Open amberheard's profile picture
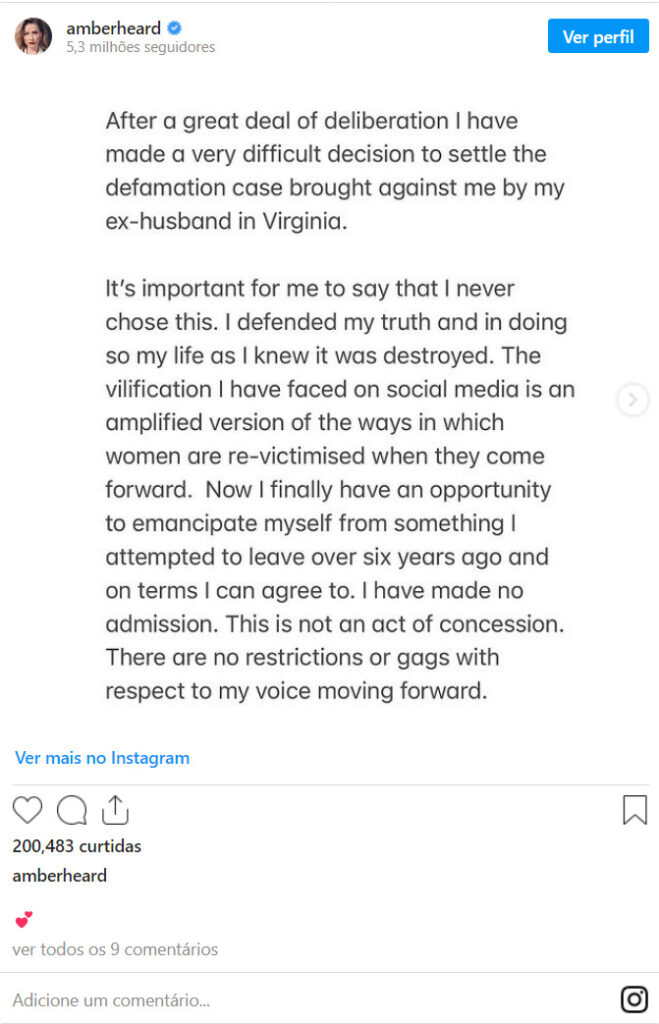659x1024 pixels. coord(33,36)
